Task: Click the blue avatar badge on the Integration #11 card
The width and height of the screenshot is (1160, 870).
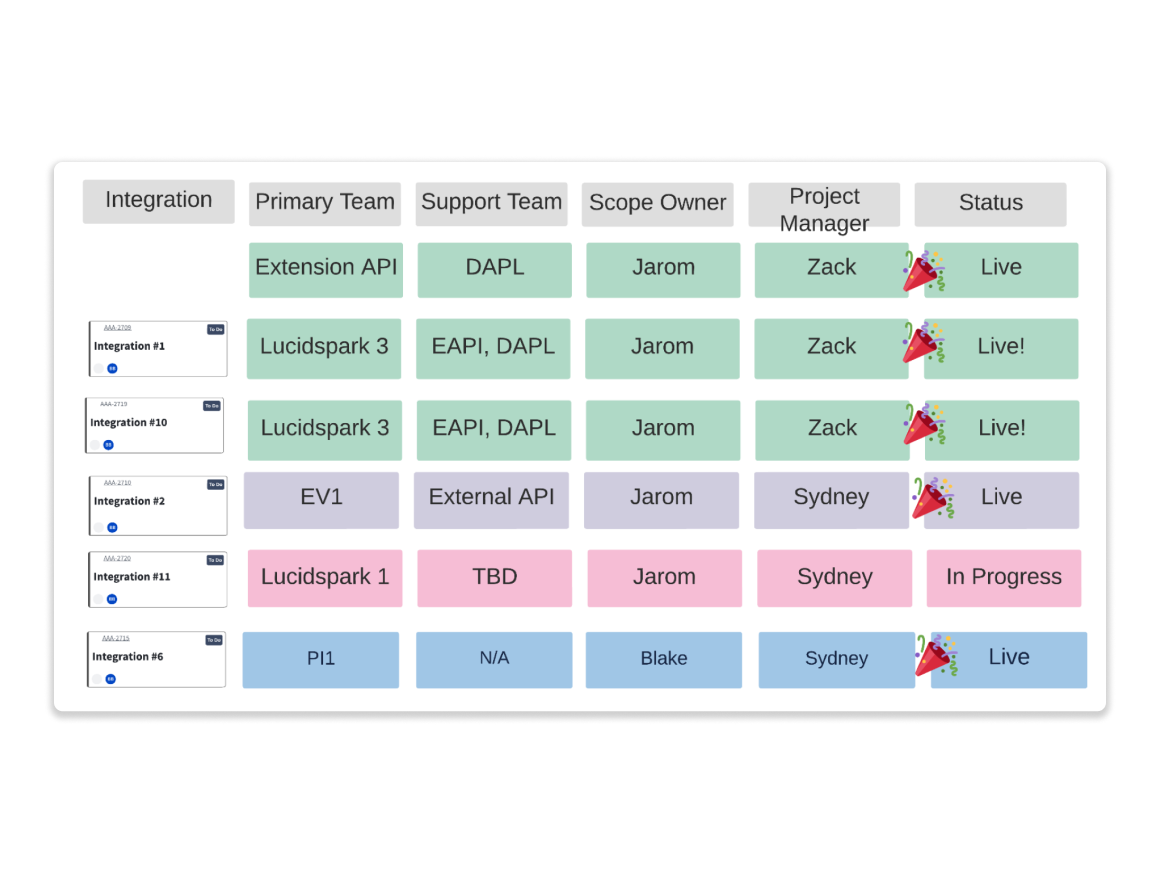Action: click(x=112, y=599)
